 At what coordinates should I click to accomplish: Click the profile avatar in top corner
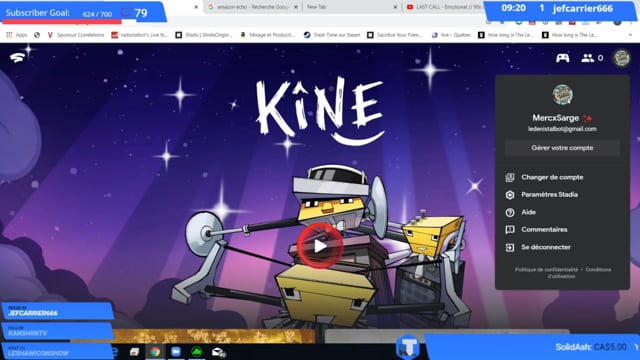[621, 58]
